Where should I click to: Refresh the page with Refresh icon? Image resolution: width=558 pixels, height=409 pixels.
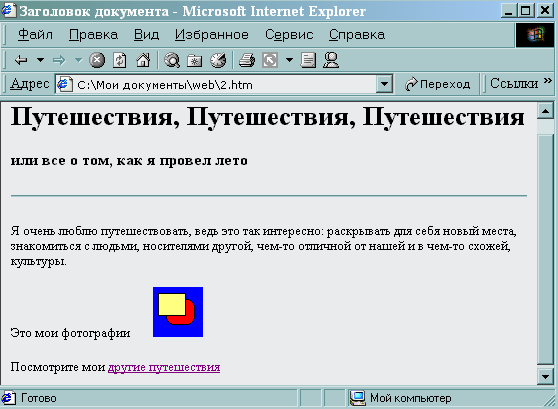120,60
